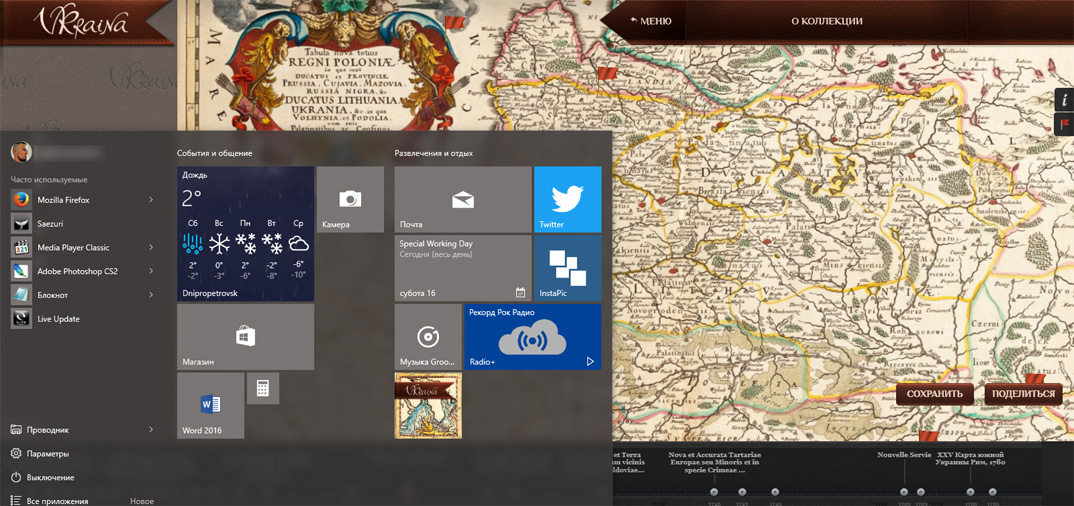Click the ПОДЕЛИТЬСЯ button
The image size is (1074, 506).
[1023, 394]
